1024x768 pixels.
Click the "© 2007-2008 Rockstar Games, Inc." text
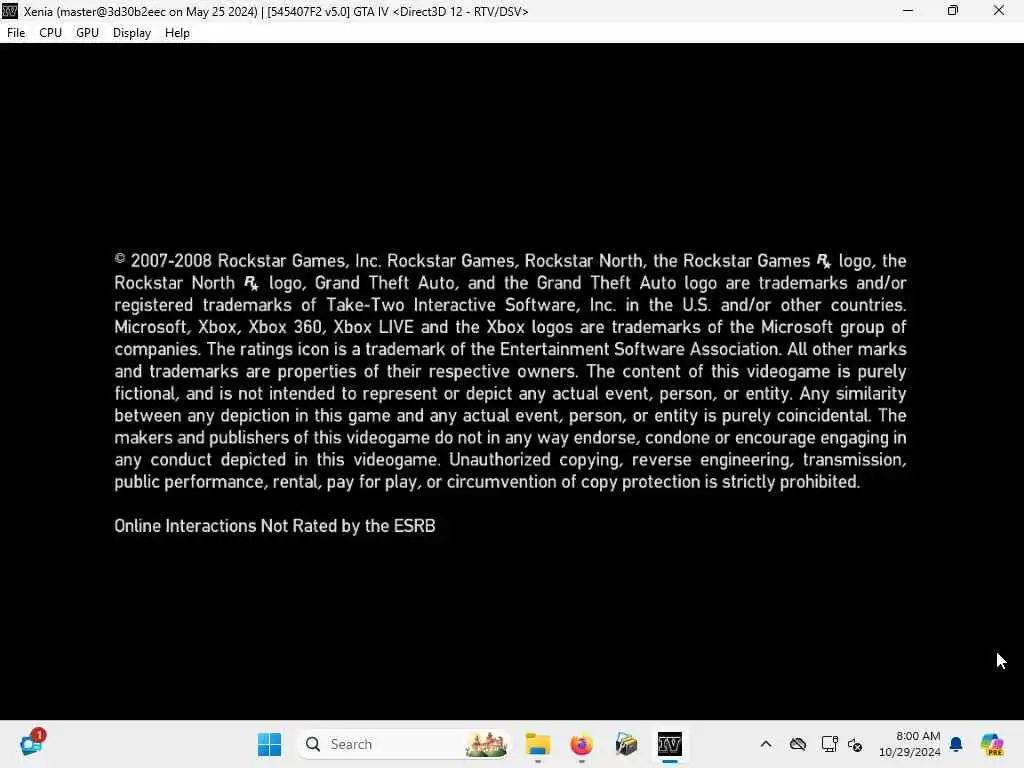pos(248,261)
